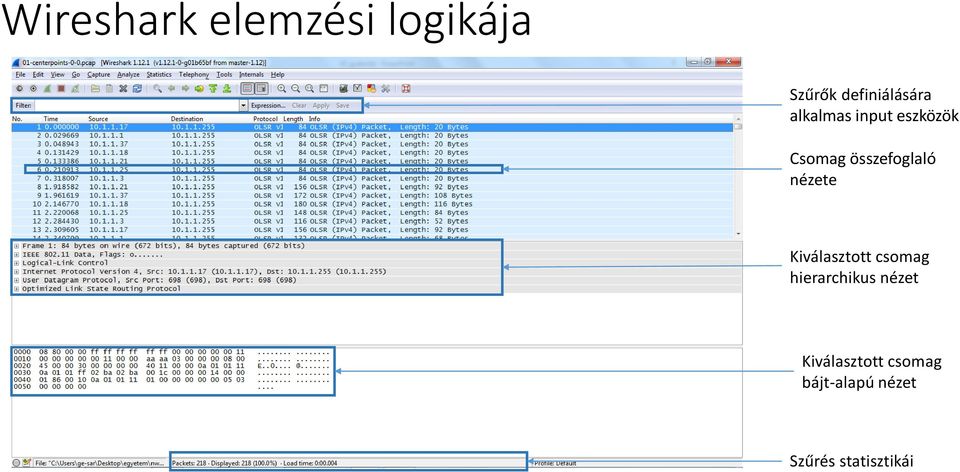Sort by the Protocol column header

265,118
